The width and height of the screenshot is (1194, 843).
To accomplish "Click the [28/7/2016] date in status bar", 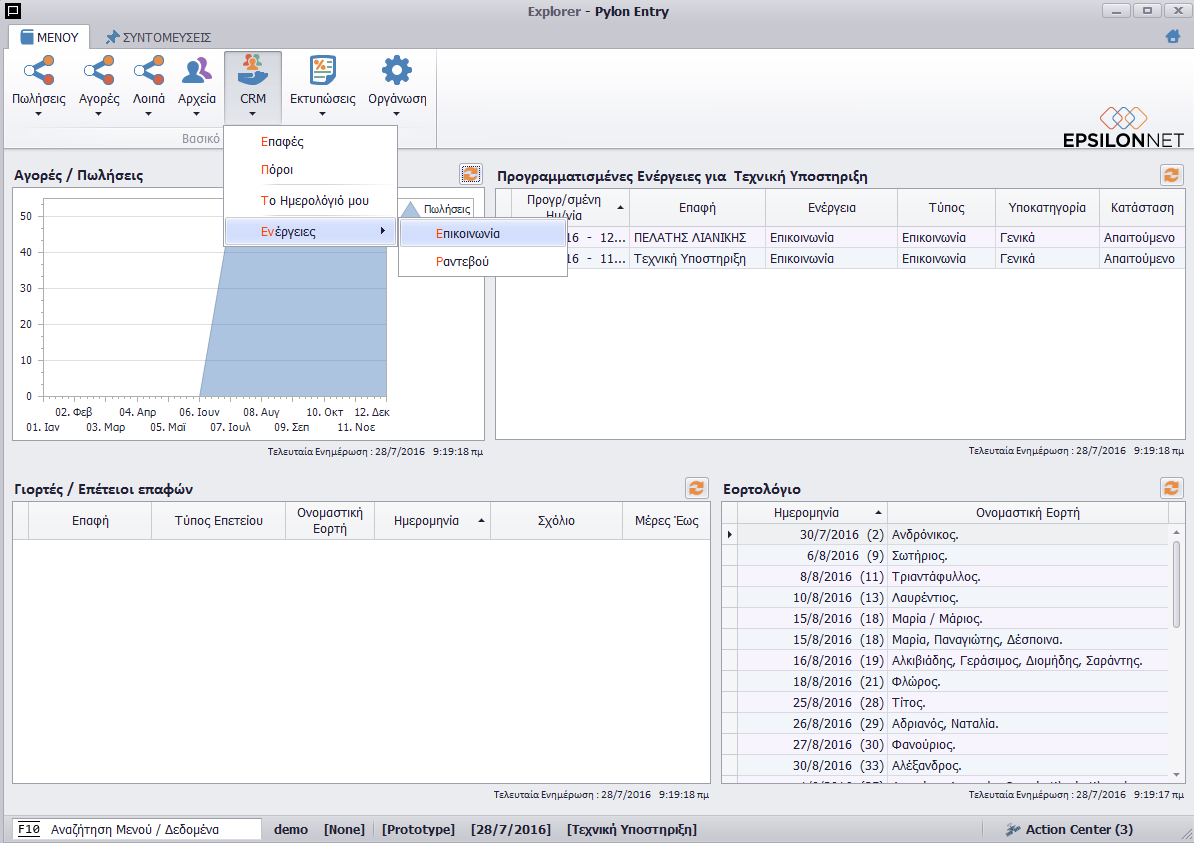I will click(511, 829).
